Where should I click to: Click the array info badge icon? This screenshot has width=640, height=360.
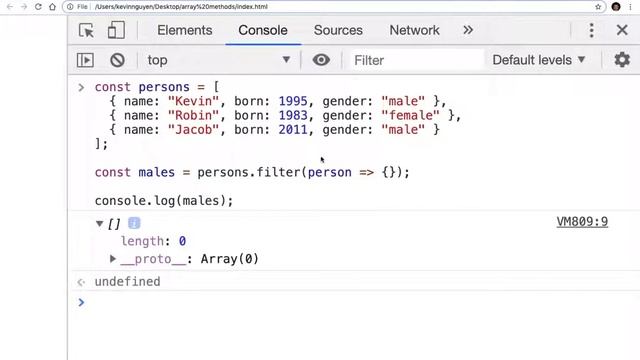pos(134,223)
